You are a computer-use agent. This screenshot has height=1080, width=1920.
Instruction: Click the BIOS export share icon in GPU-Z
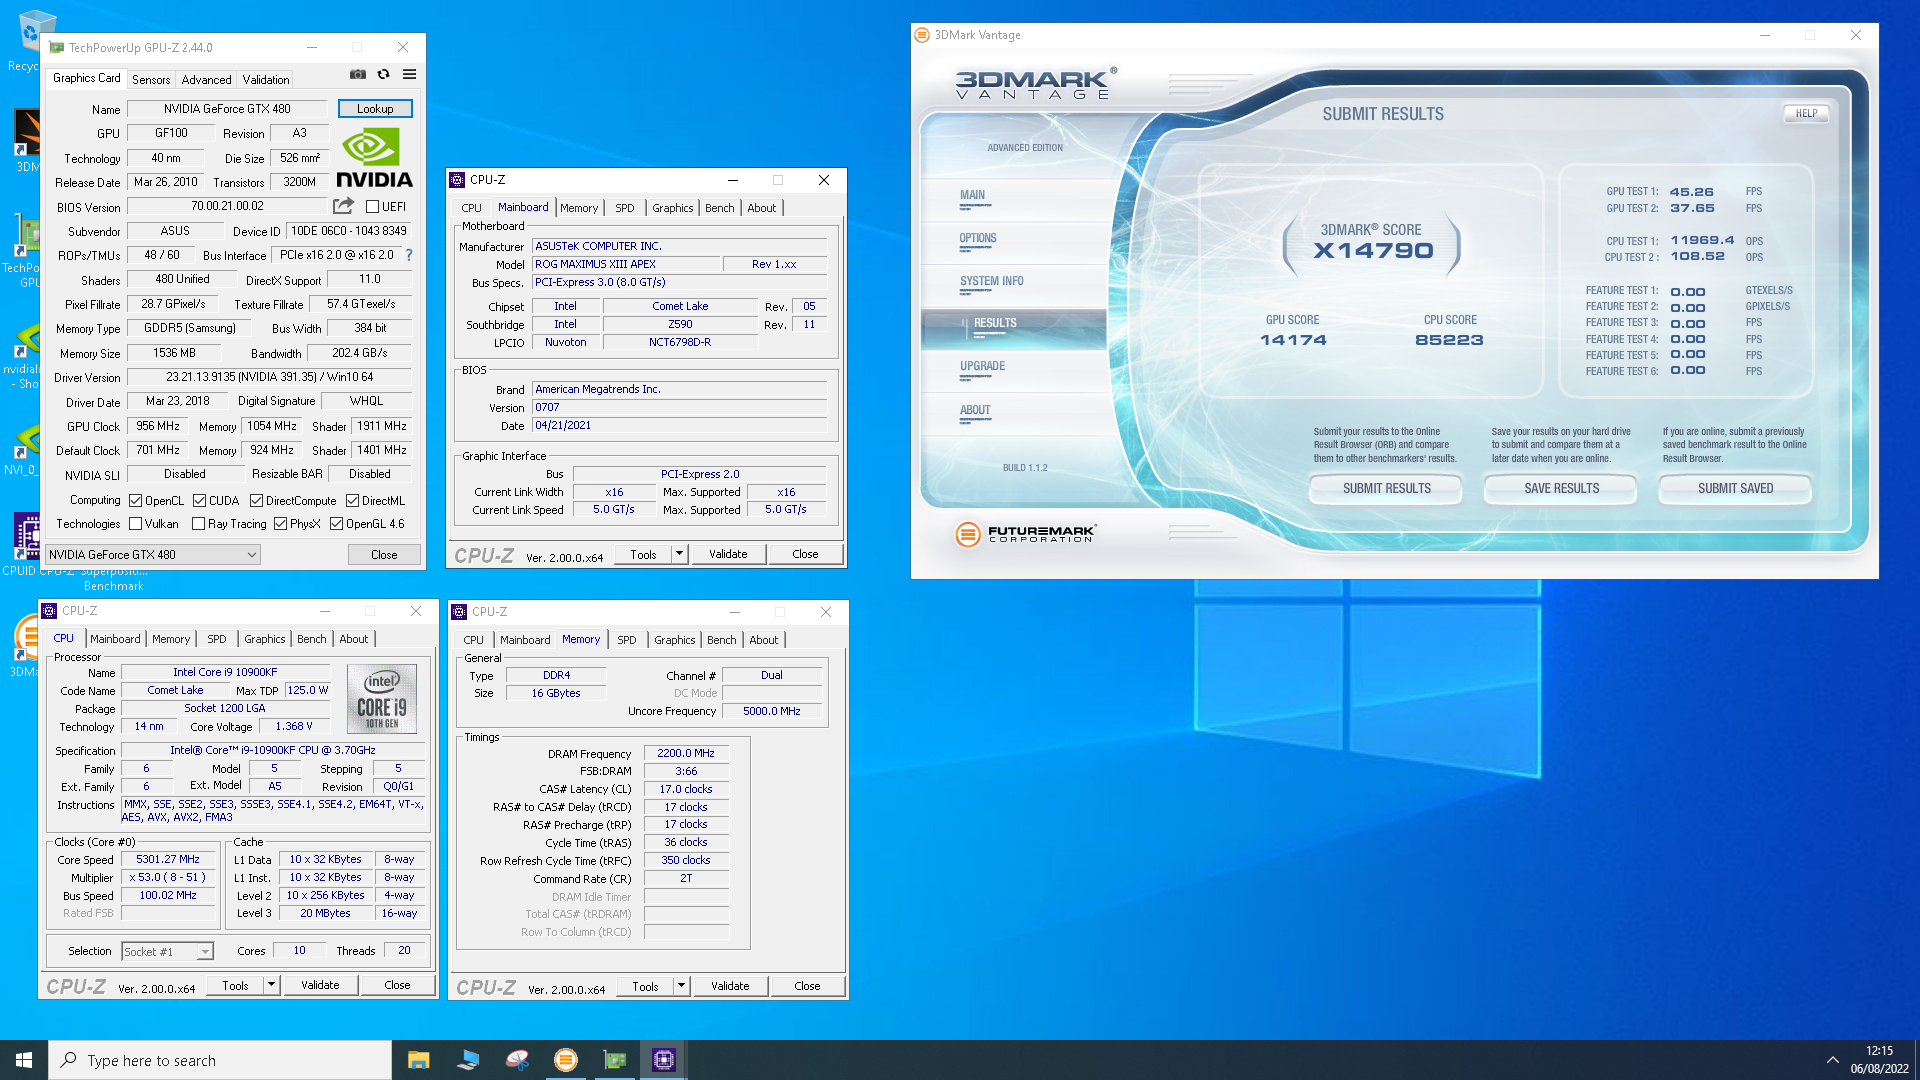pyautogui.click(x=343, y=206)
